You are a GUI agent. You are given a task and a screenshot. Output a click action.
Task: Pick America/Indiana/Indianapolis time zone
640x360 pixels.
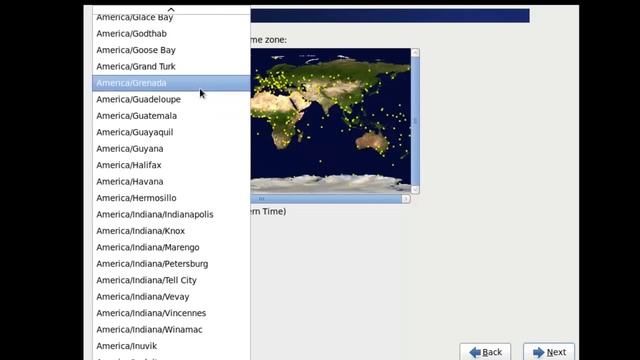click(171, 214)
